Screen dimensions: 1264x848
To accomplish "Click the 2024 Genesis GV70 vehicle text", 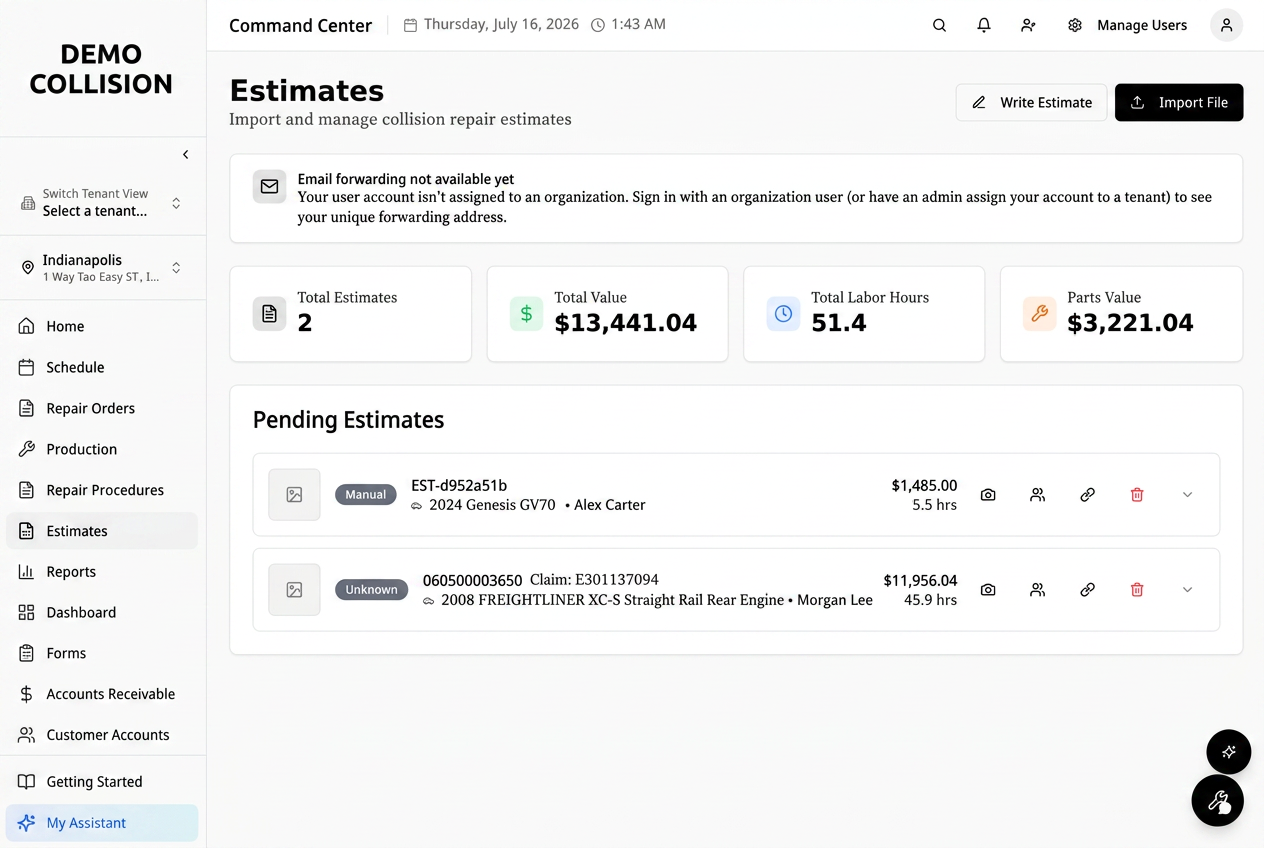I will (x=492, y=505).
